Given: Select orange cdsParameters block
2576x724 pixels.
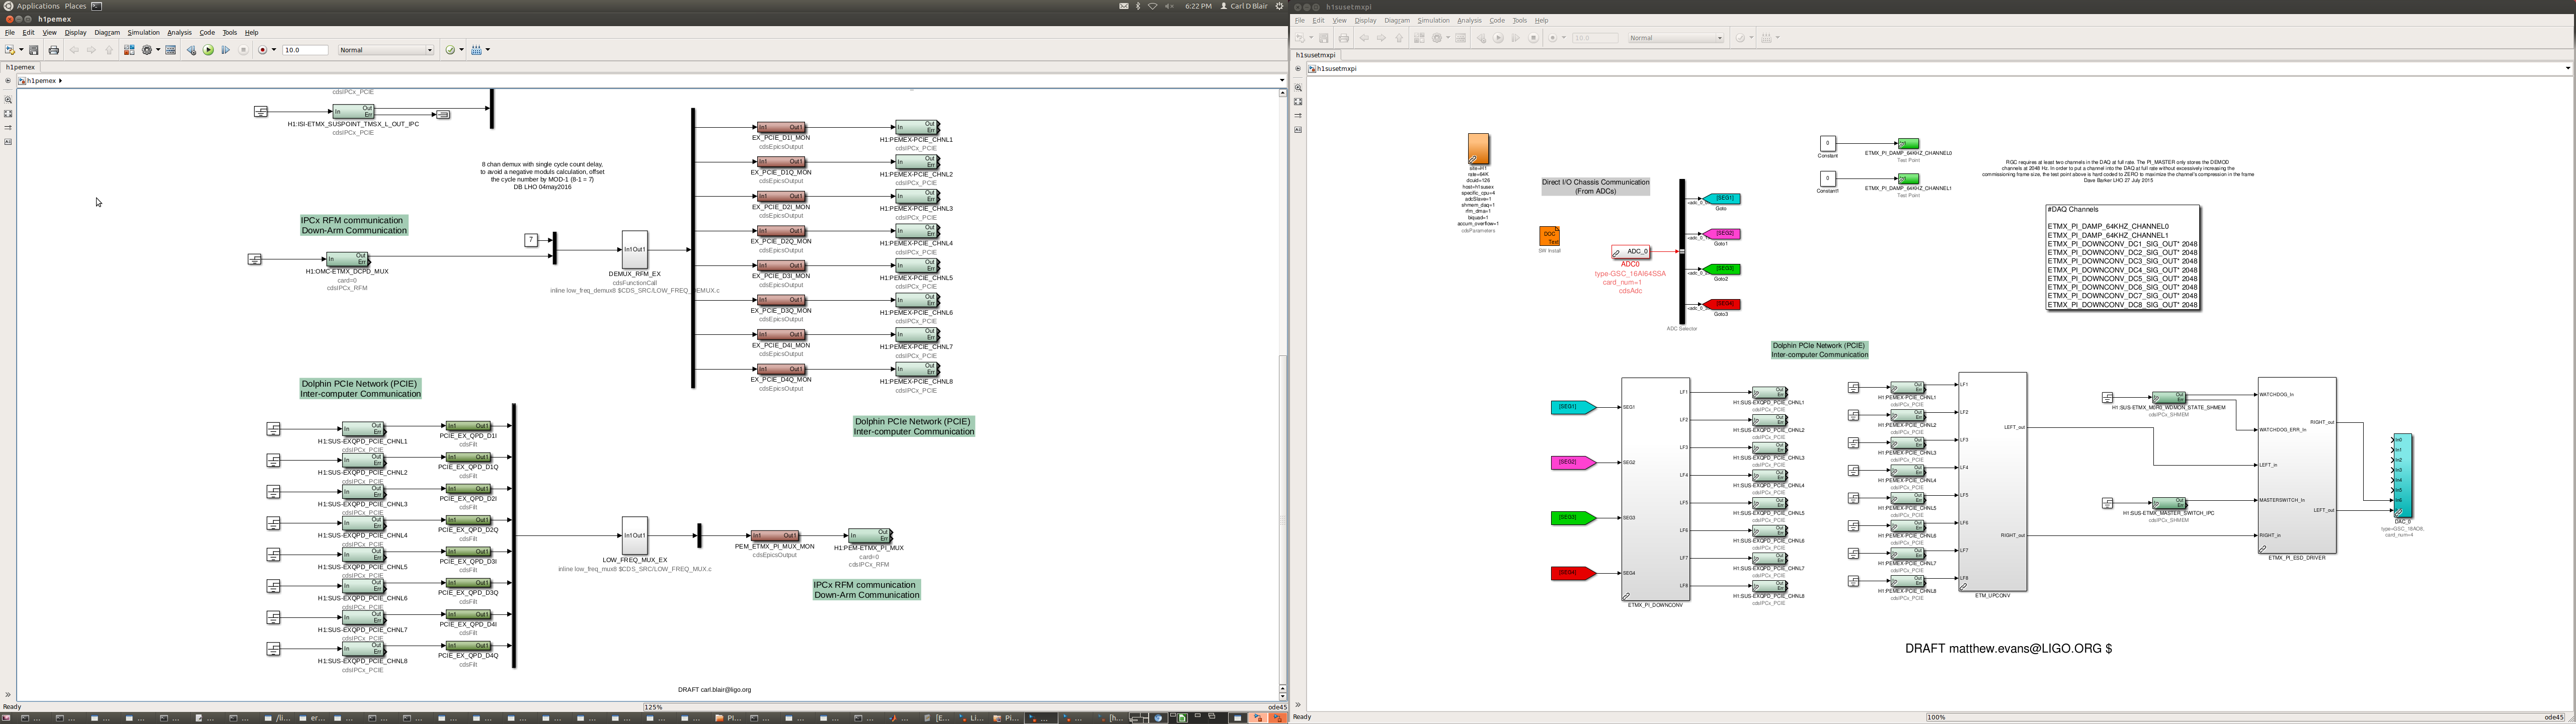Looking at the screenshot, I should point(1478,149).
